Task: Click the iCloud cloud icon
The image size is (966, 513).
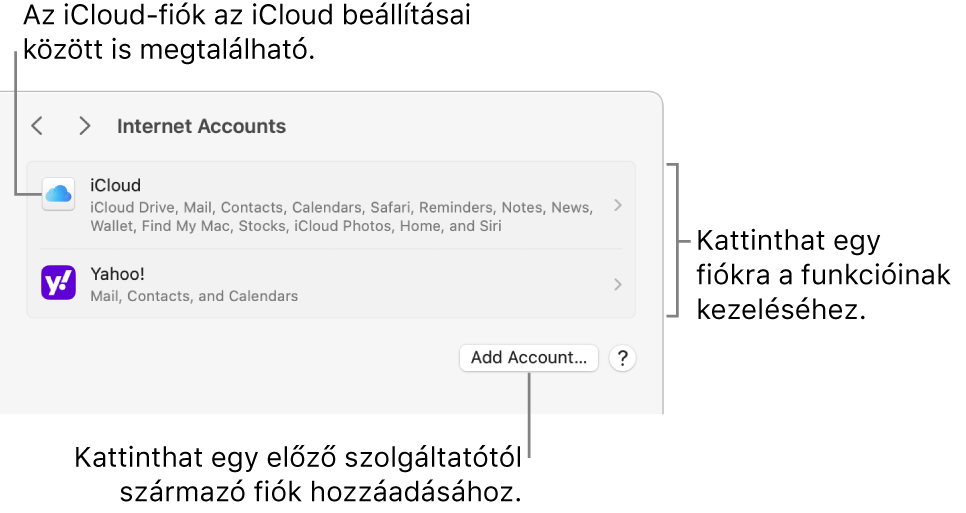Action: (58, 194)
